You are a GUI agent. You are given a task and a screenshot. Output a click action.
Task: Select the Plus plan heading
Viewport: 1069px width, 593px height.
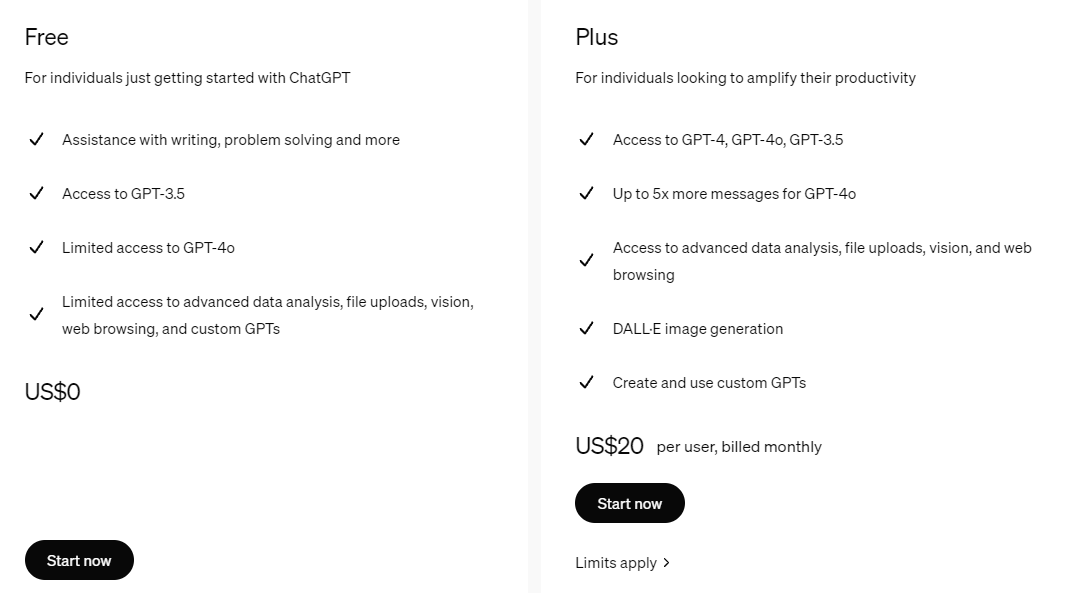point(597,37)
